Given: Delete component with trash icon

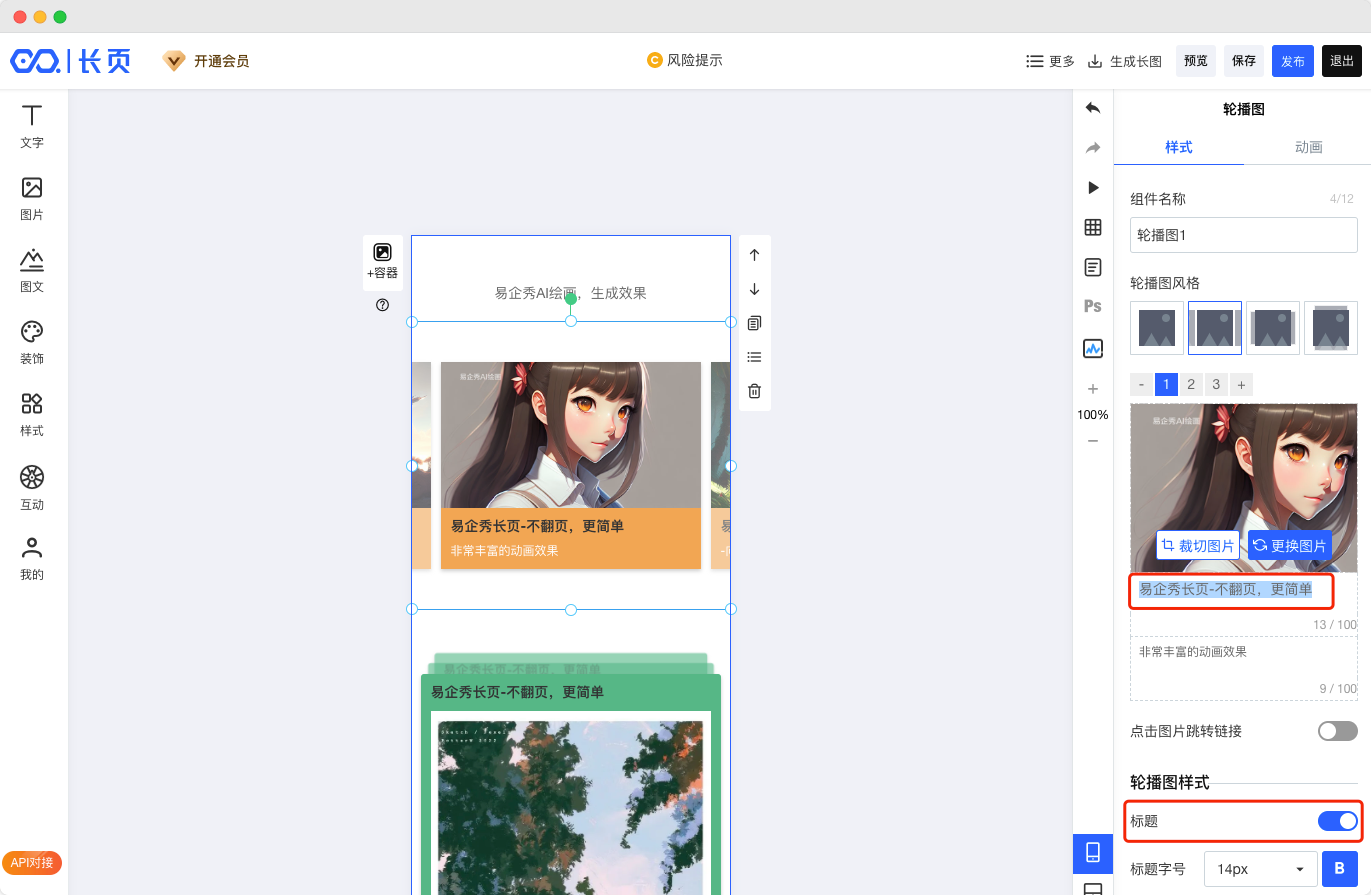Looking at the screenshot, I should click(755, 391).
